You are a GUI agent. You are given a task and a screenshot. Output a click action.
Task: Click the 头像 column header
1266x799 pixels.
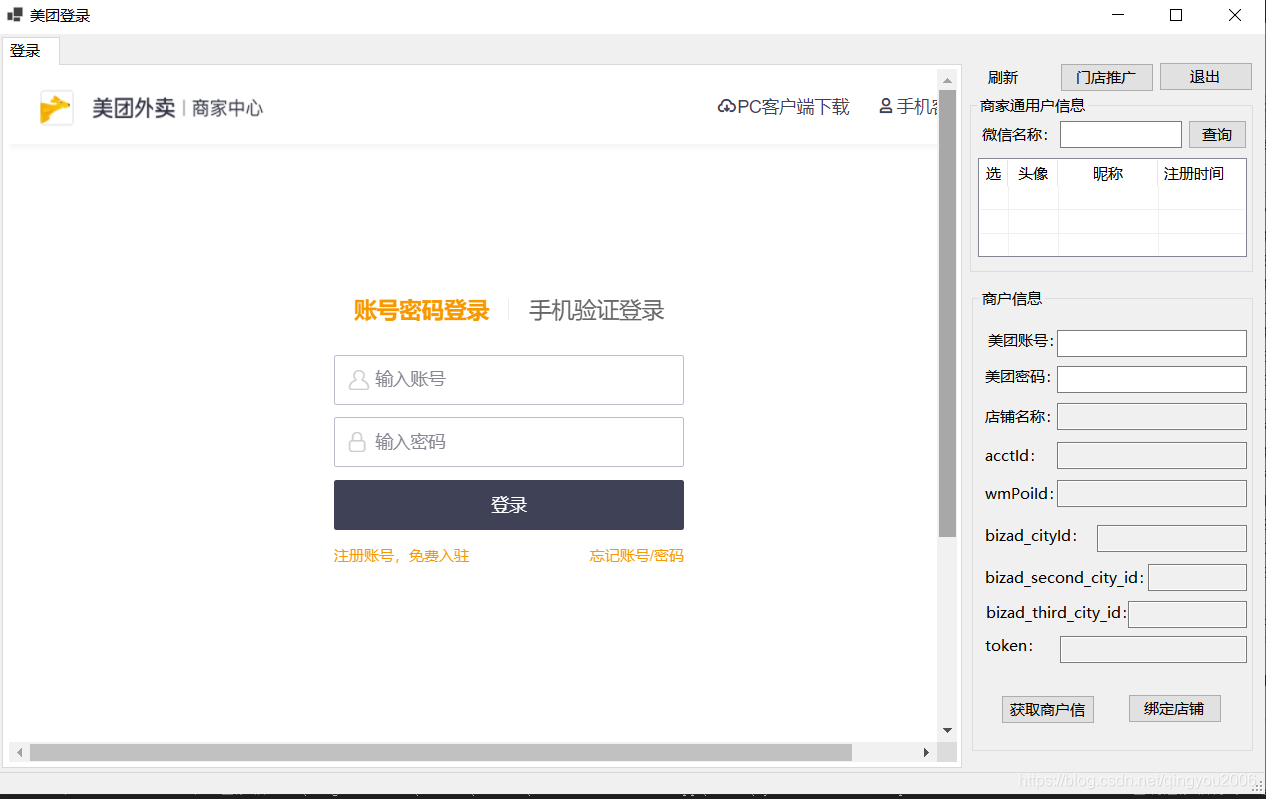(x=1033, y=174)
